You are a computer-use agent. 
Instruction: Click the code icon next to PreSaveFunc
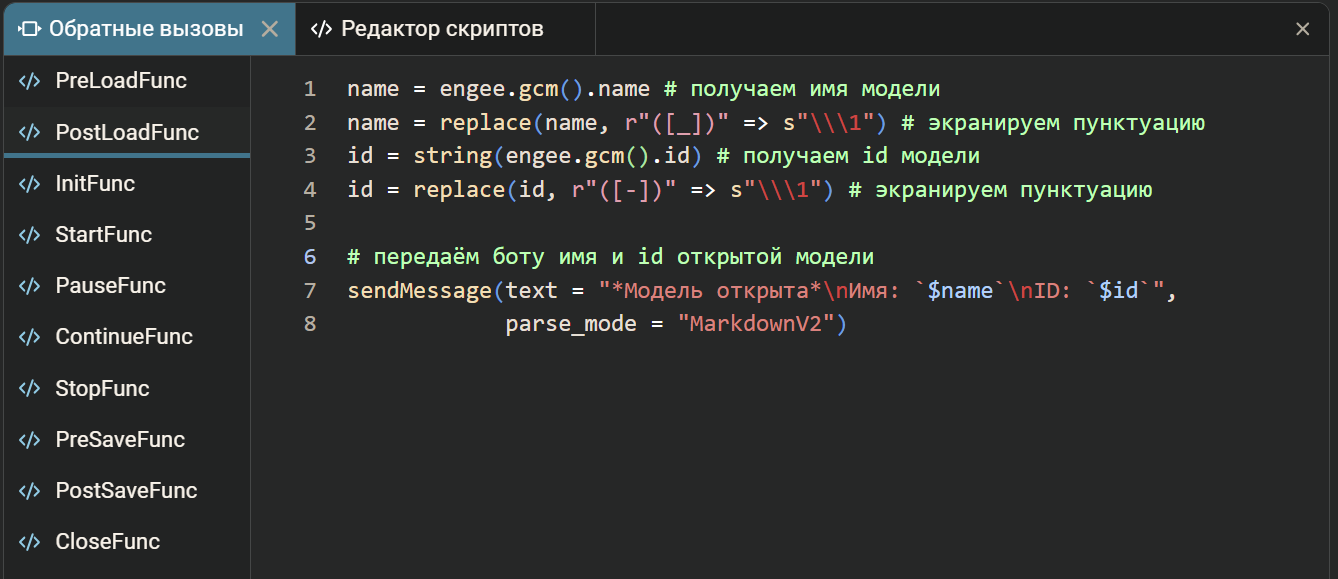[x=30, y=440]
